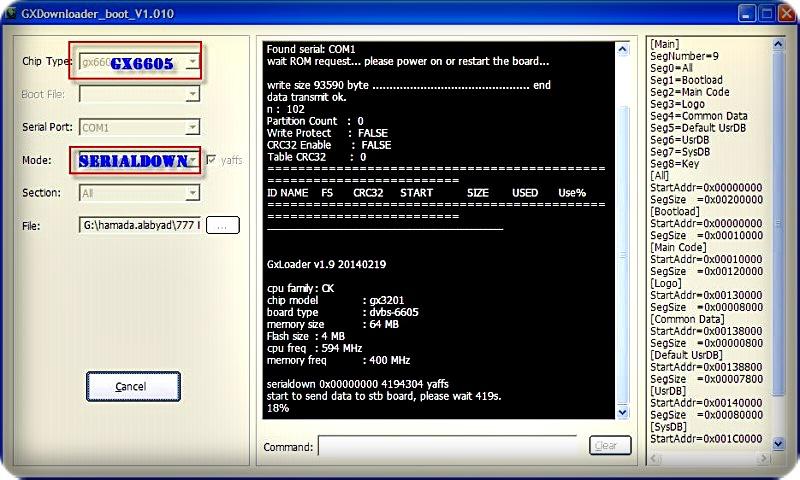Screen dimensions: 800x480
Task: Select the 'Seg1=Bootload' line
Action: tap(686, 80)
